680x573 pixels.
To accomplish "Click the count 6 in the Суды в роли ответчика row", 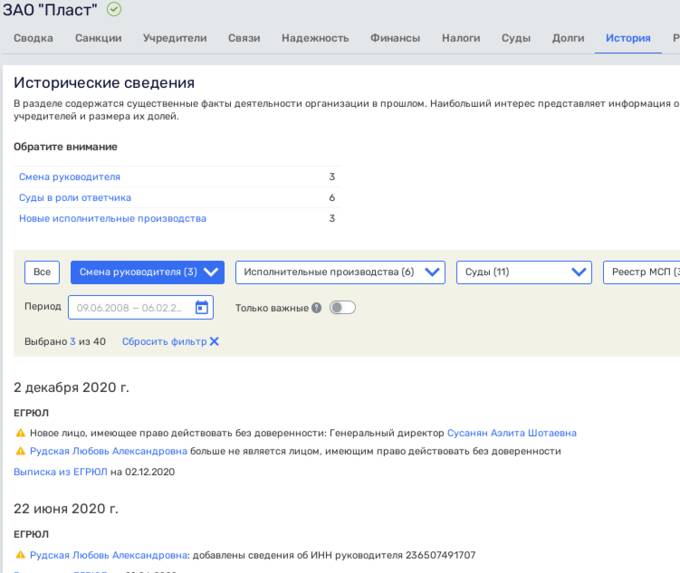I will (332, 198).
